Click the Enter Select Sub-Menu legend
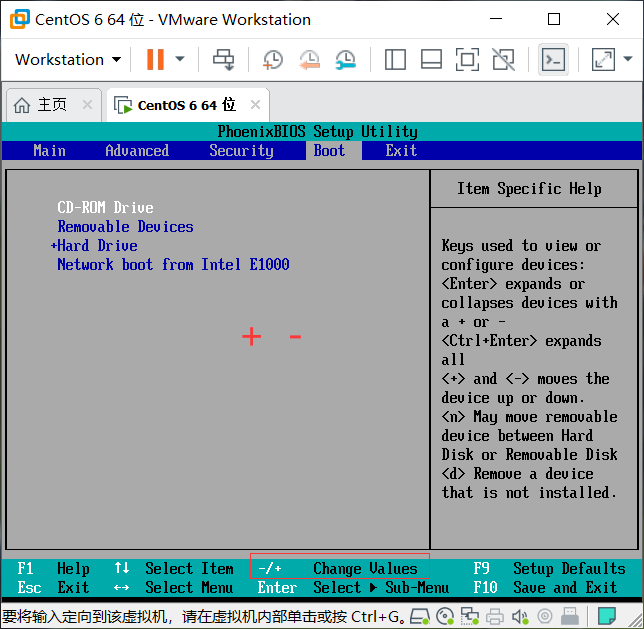Image resolution: width=644 pixels, height=629 pixels. (353, 588)
